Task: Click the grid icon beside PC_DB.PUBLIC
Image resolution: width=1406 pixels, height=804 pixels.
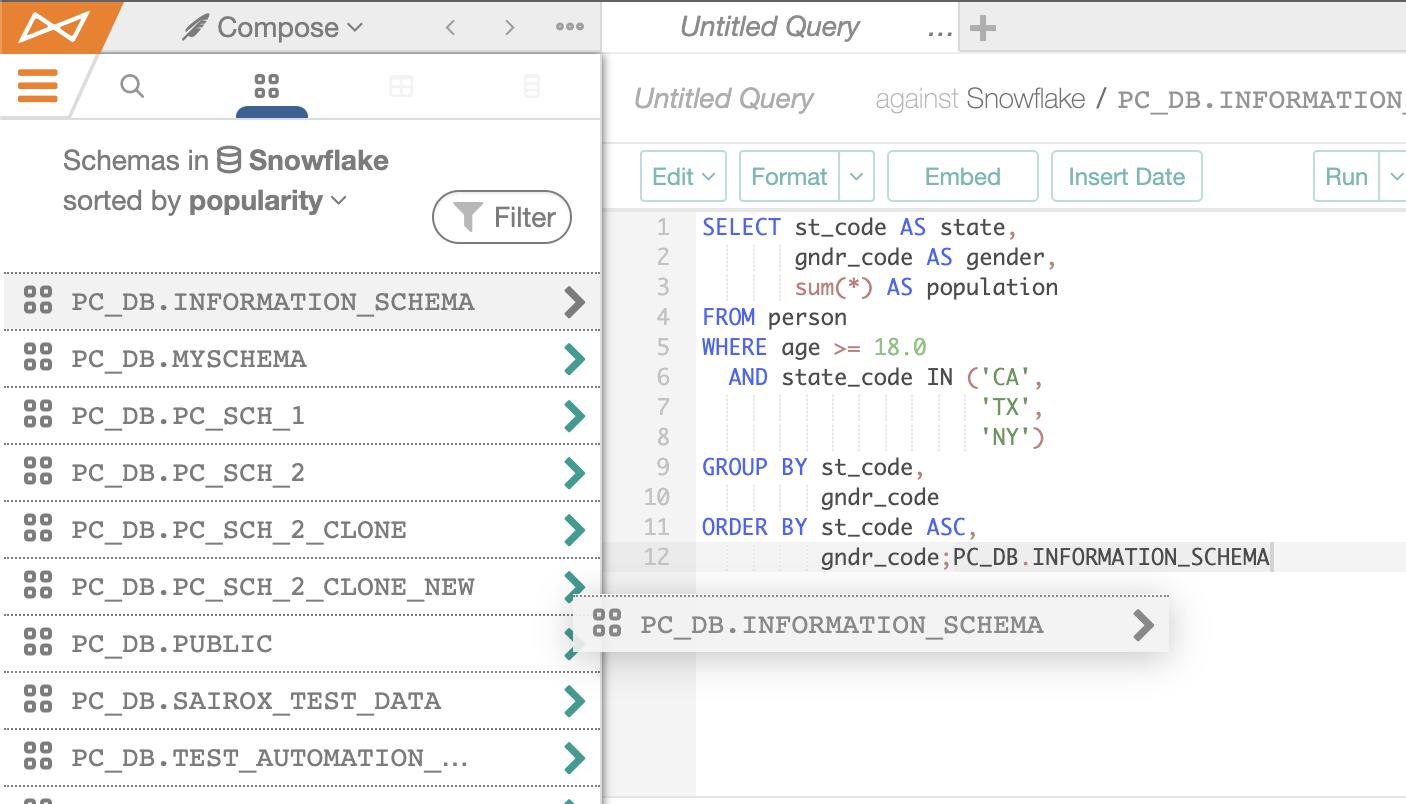Action: point(38,642)
